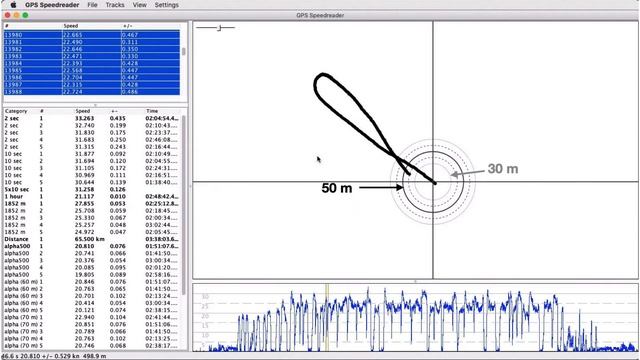This screenshot has height=360, width=640.
Task: Open the Settings menu
Action: tap(167, 5)
